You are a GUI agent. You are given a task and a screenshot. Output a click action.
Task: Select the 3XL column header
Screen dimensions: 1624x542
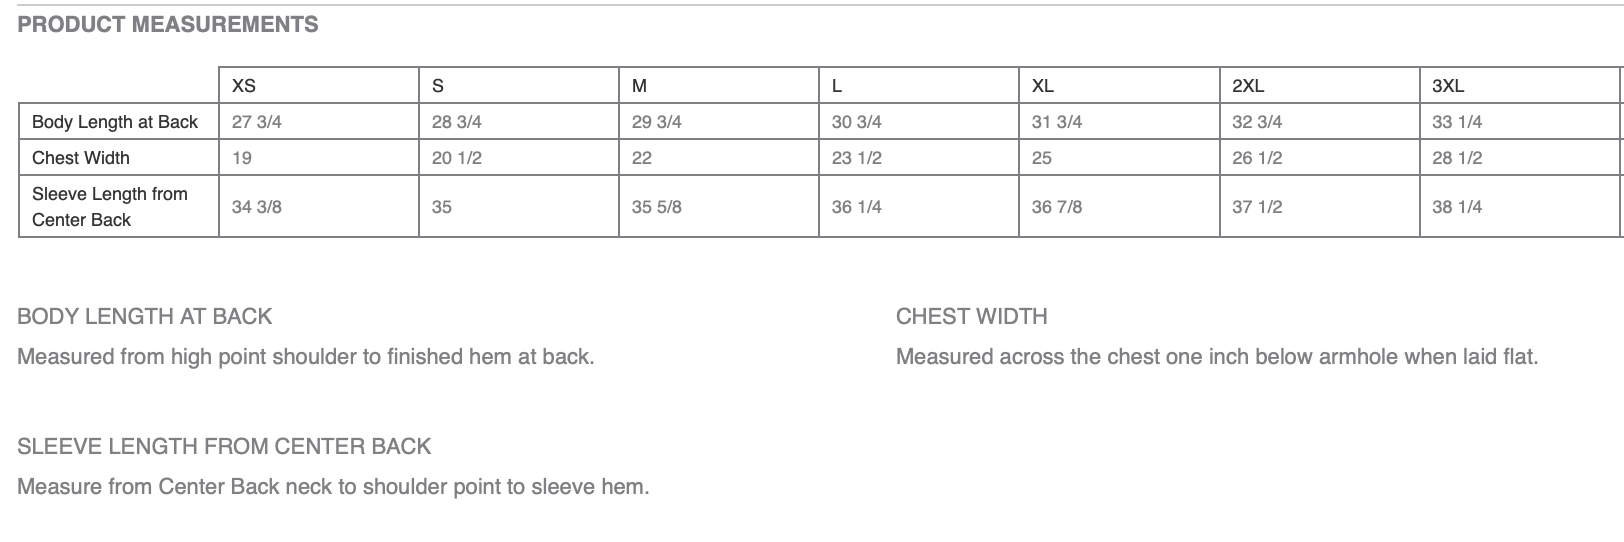(1448, 86)
